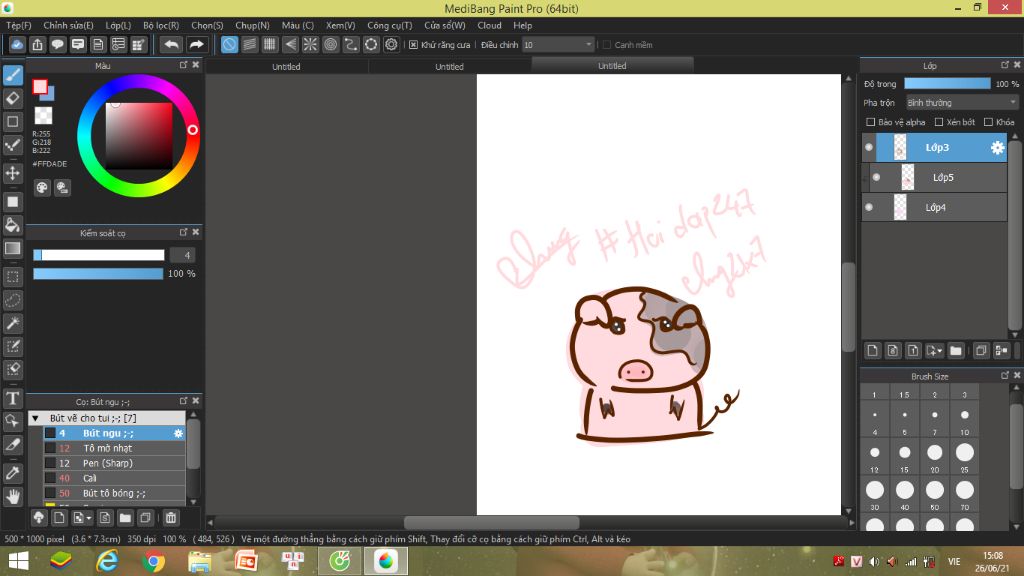
Task: Hide the Lớp5 layer
Action: pyautogui.click(x=876, y=178)
